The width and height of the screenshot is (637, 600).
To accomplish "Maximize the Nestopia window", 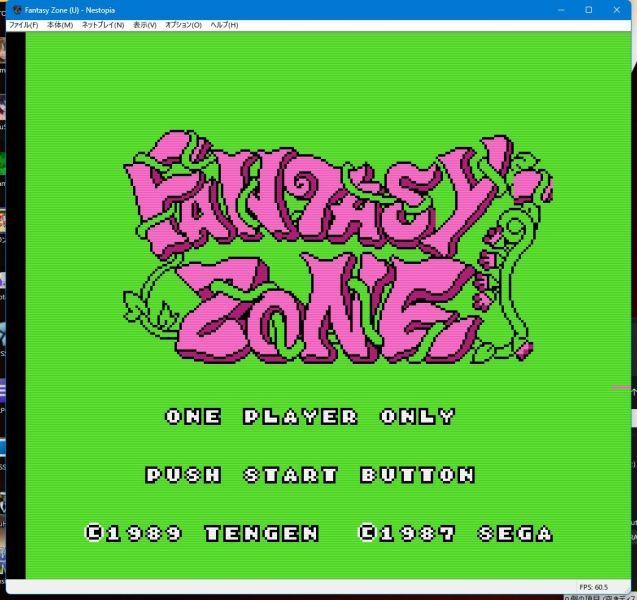I will point(588,10).
